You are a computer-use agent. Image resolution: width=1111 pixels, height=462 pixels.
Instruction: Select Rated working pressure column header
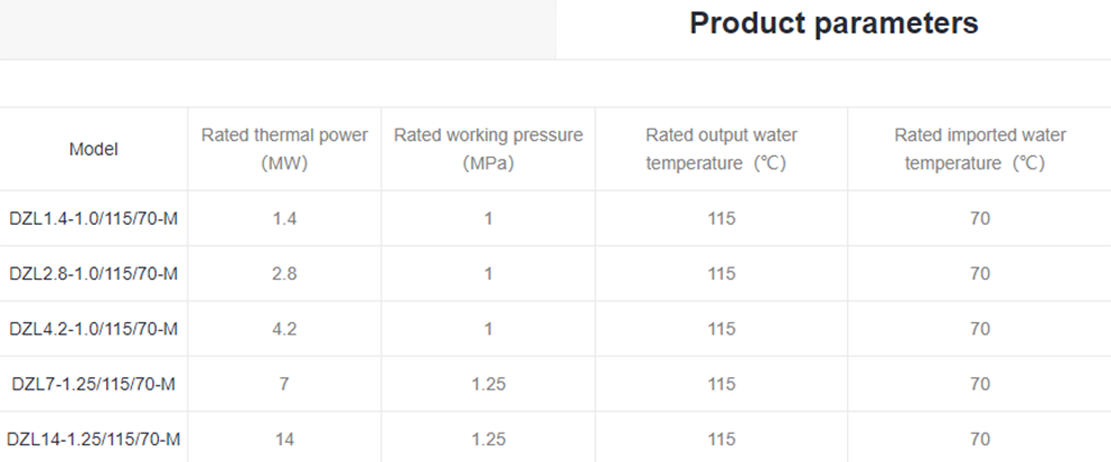pos(488,149)
